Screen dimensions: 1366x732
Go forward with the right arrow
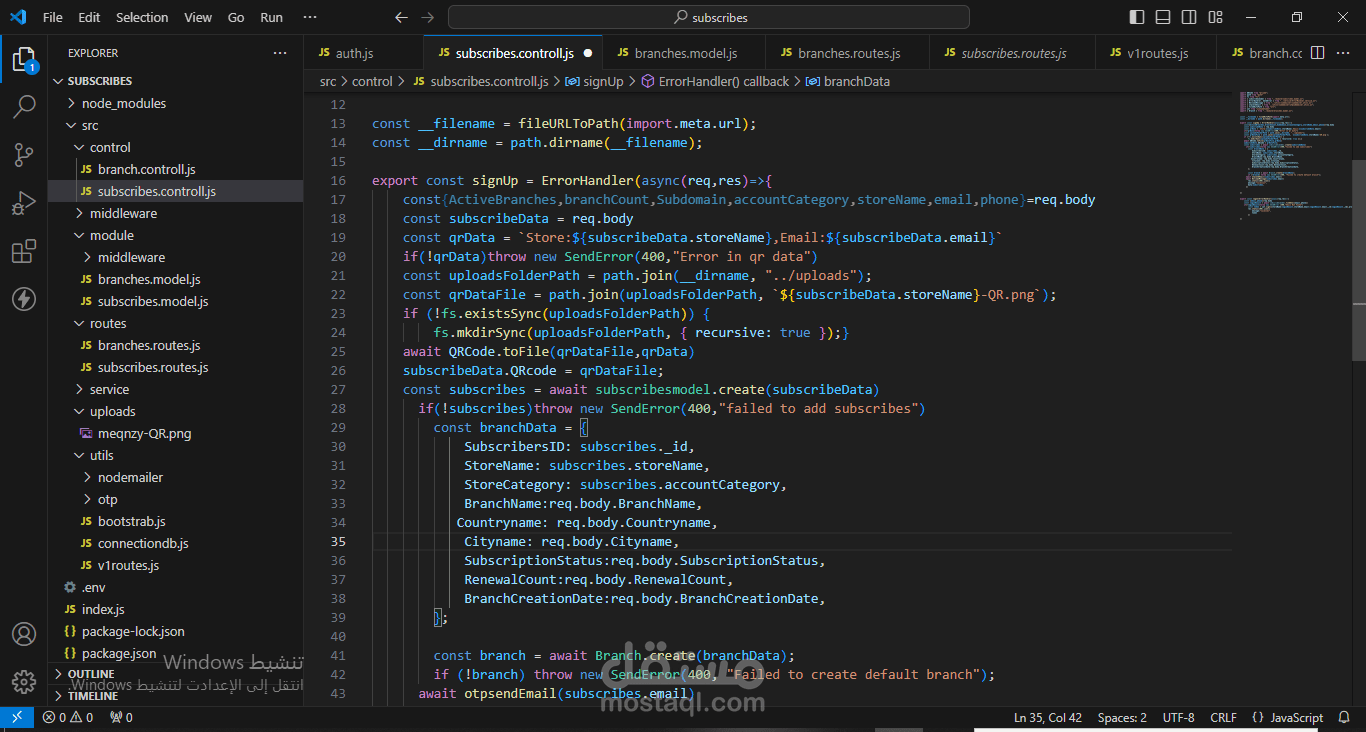427,17
